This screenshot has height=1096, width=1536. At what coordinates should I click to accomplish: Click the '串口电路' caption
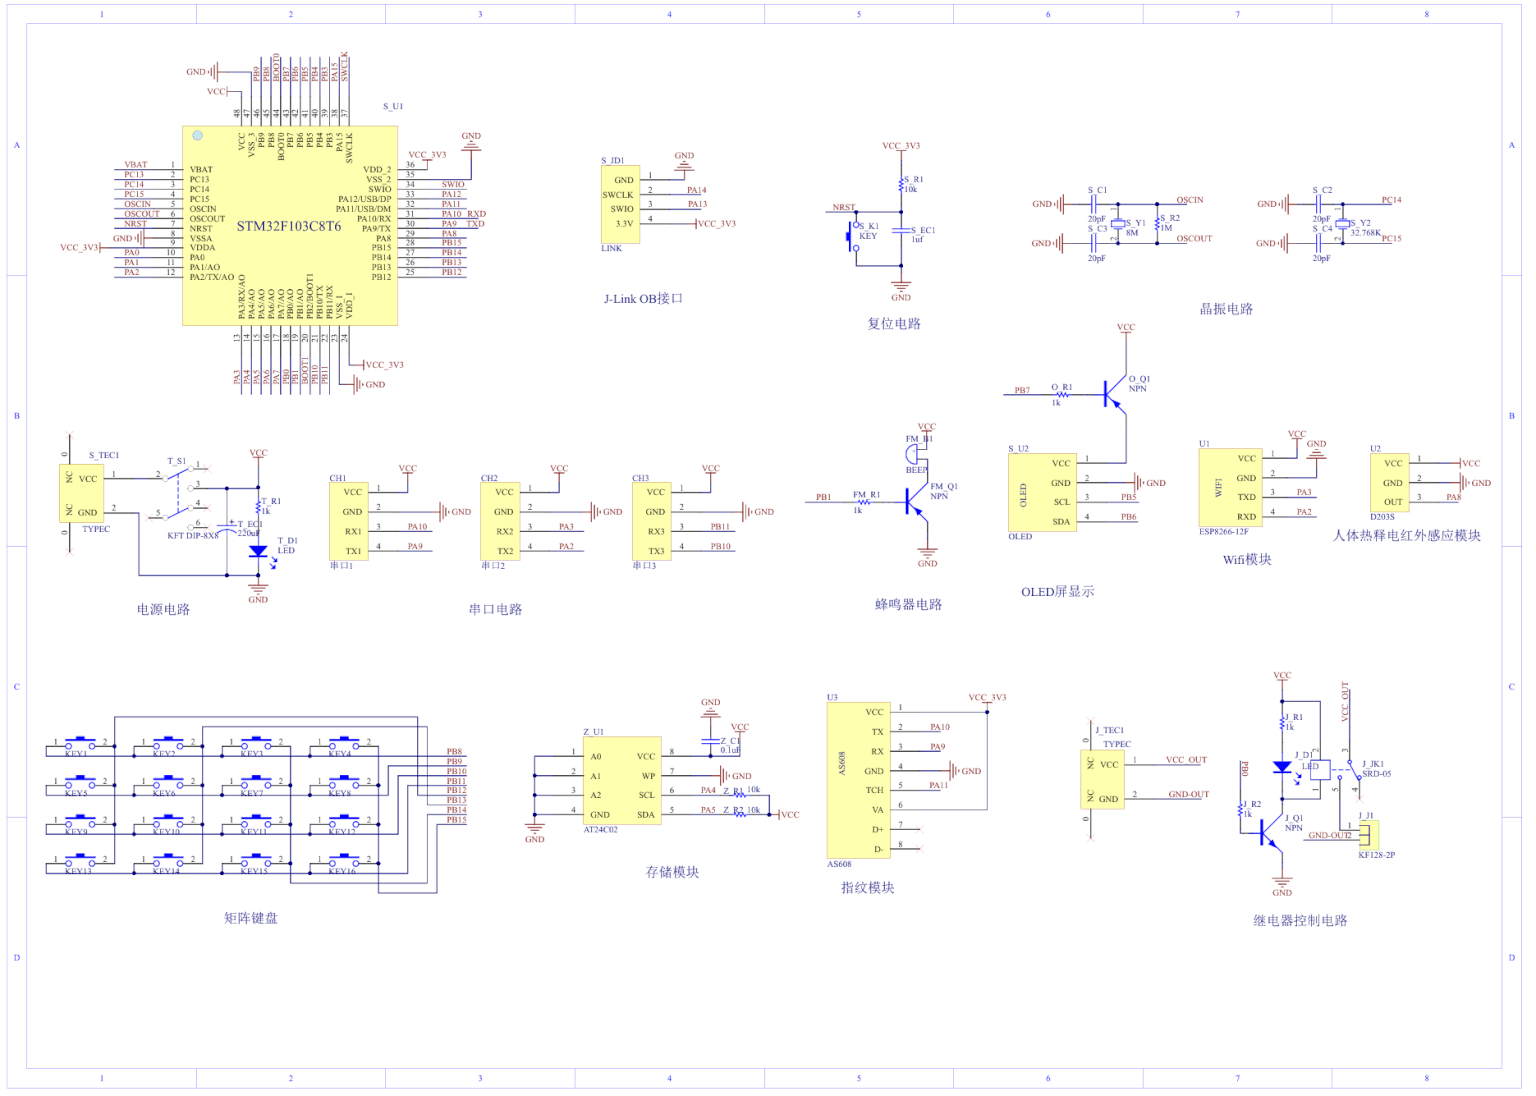(x=495, y=609)
